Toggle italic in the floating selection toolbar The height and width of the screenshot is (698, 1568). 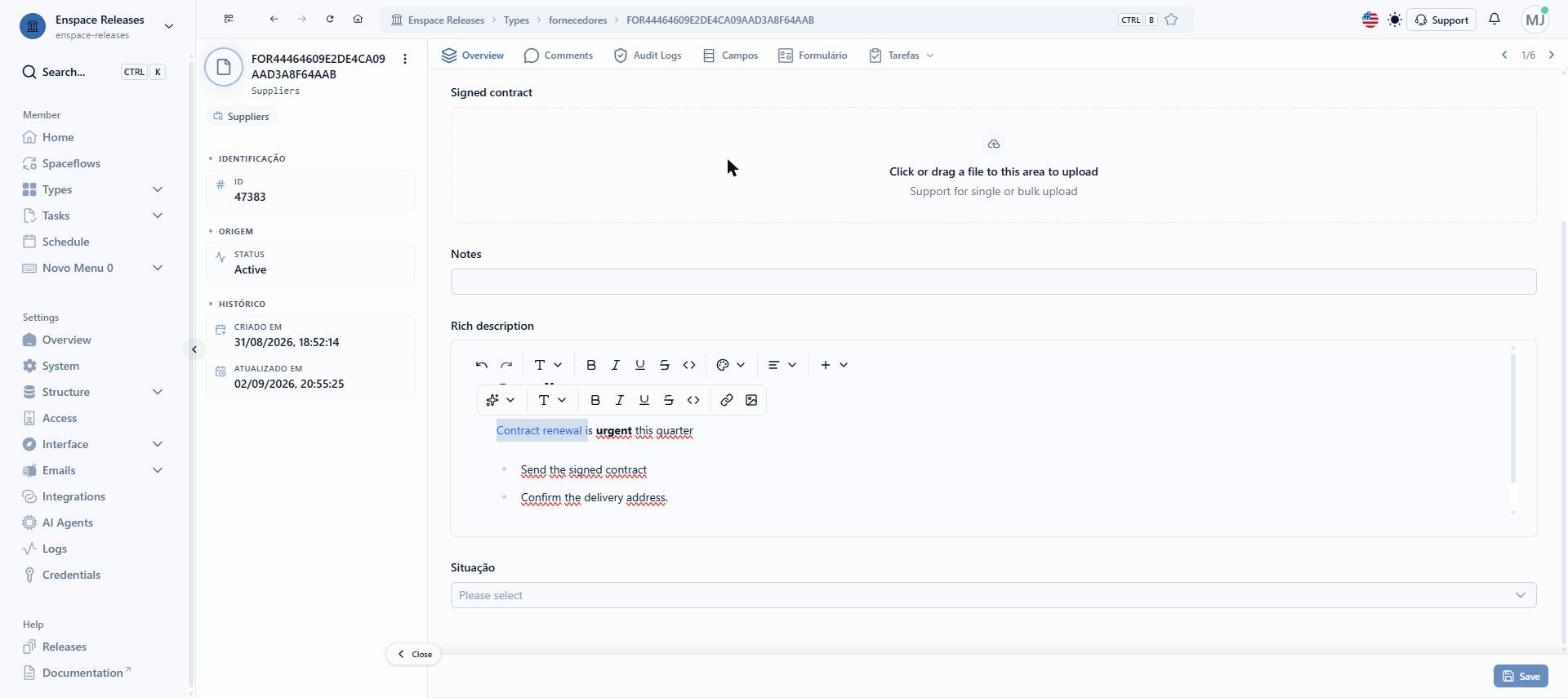(x=619, y=400)
